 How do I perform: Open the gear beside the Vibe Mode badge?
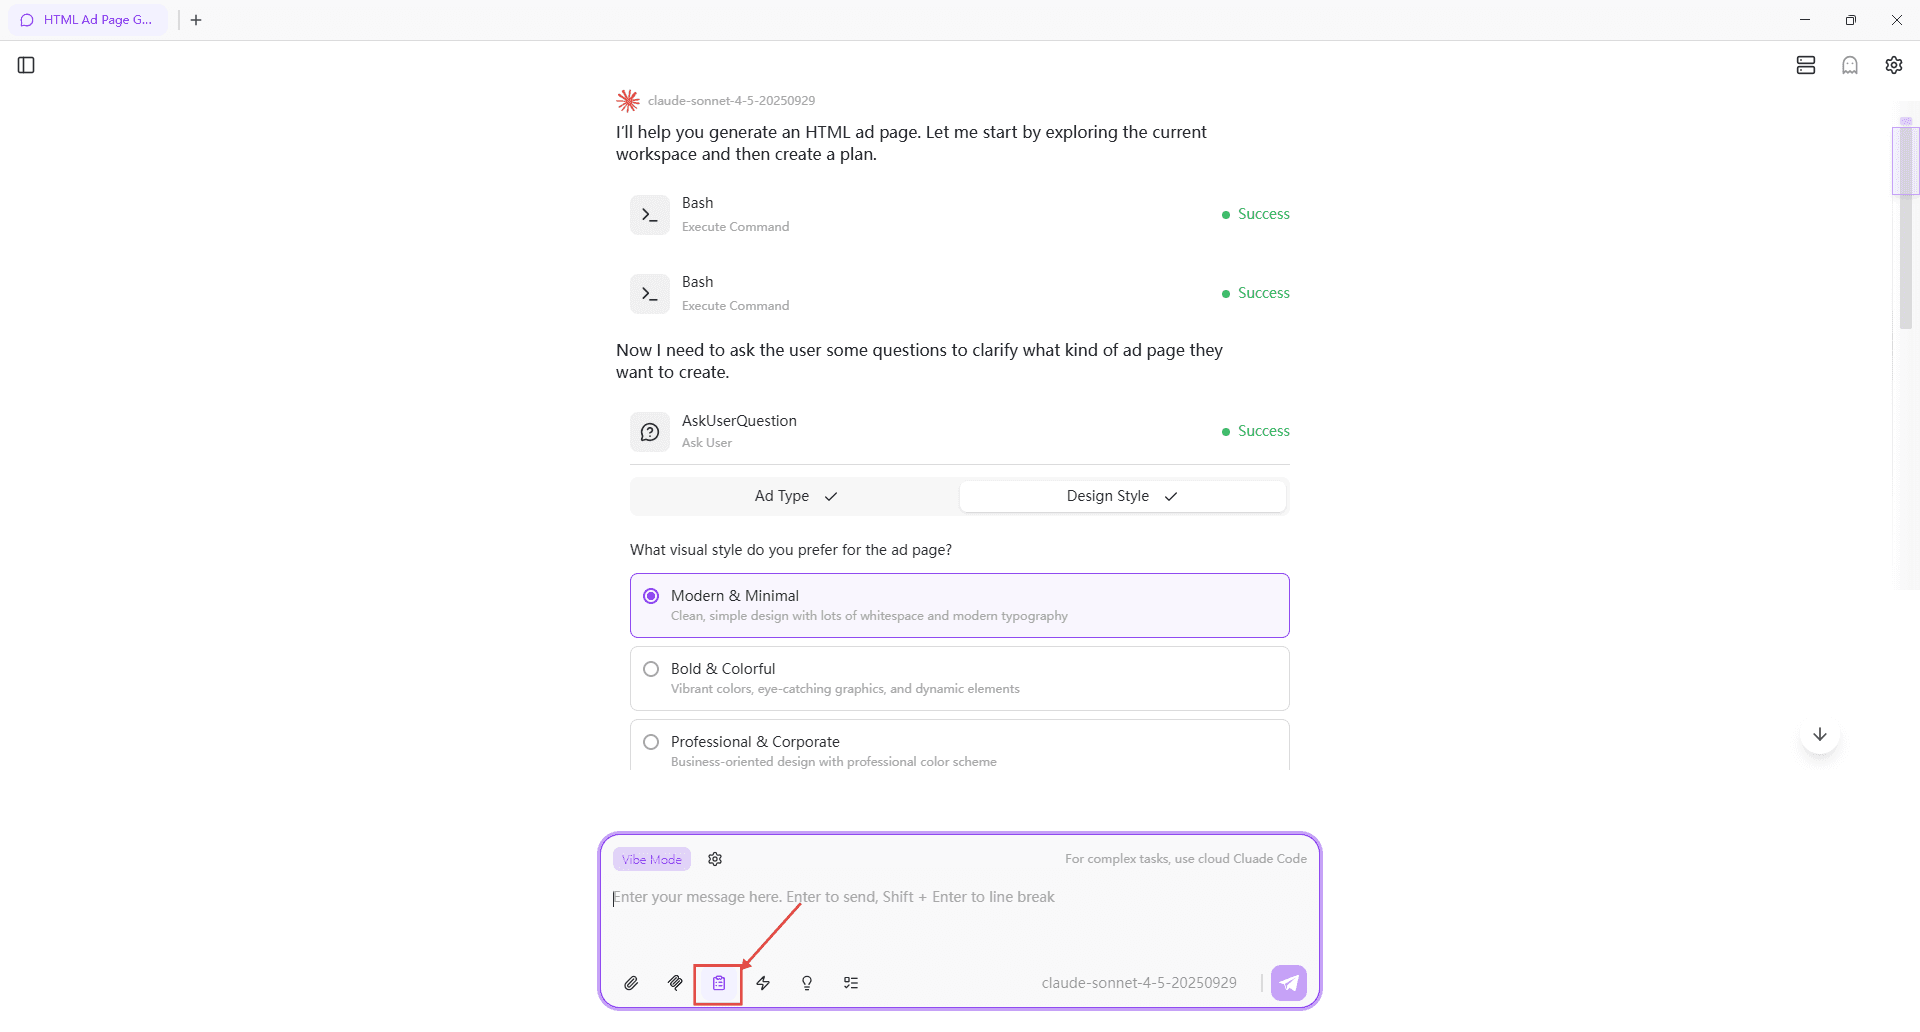pyautogui.click(x=714, y=859)
